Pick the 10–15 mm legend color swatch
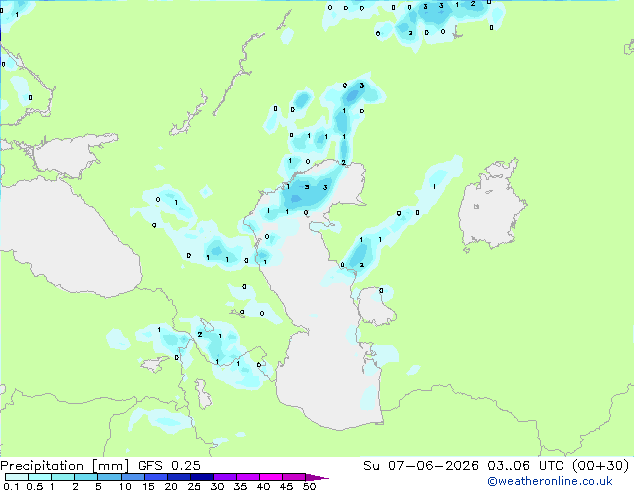 (132, 477)
